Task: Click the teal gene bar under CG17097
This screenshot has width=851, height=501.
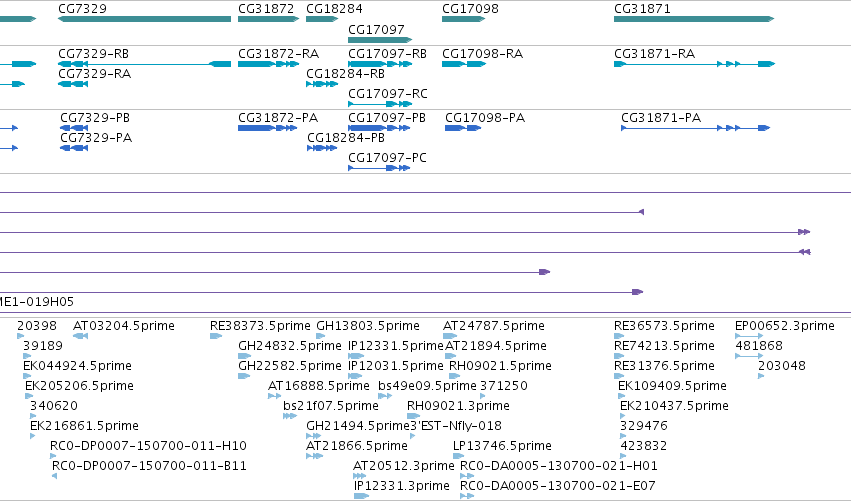Action: click(380, 40)
